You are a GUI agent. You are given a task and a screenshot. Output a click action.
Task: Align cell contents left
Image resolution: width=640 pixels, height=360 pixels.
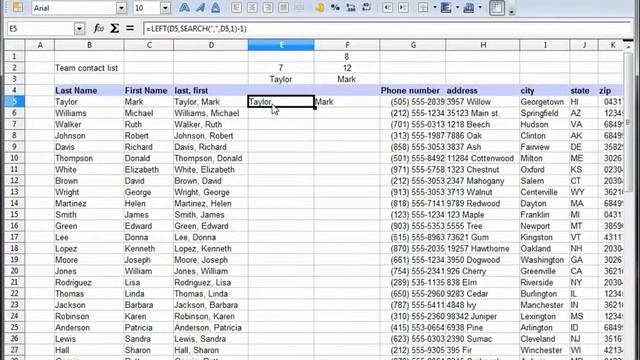[x=236, y=8]
